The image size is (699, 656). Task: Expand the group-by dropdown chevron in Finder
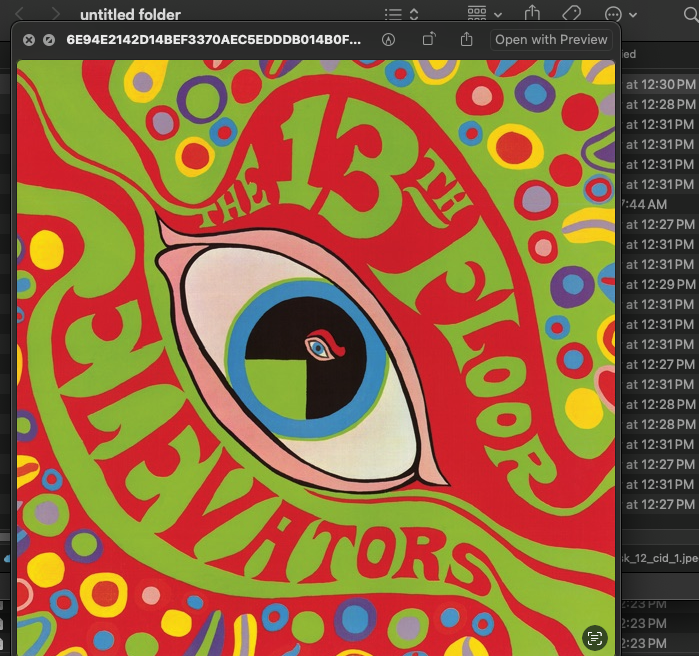498,15
